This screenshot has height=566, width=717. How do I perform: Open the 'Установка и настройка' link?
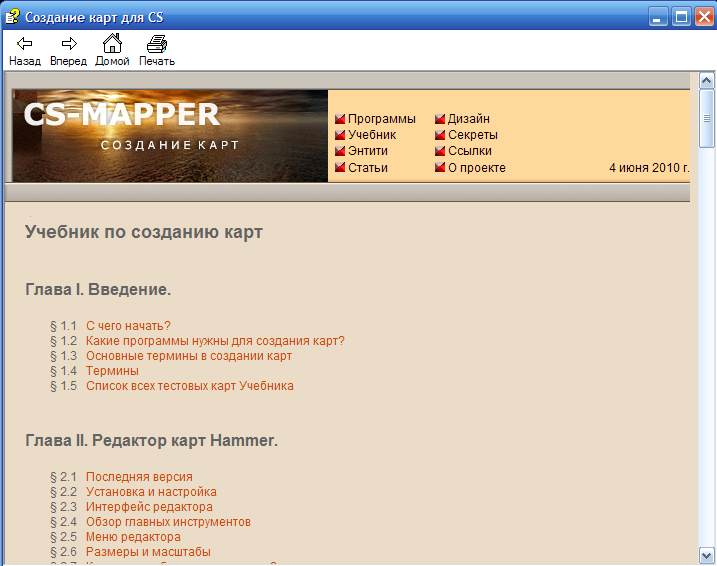click(151, 491)
